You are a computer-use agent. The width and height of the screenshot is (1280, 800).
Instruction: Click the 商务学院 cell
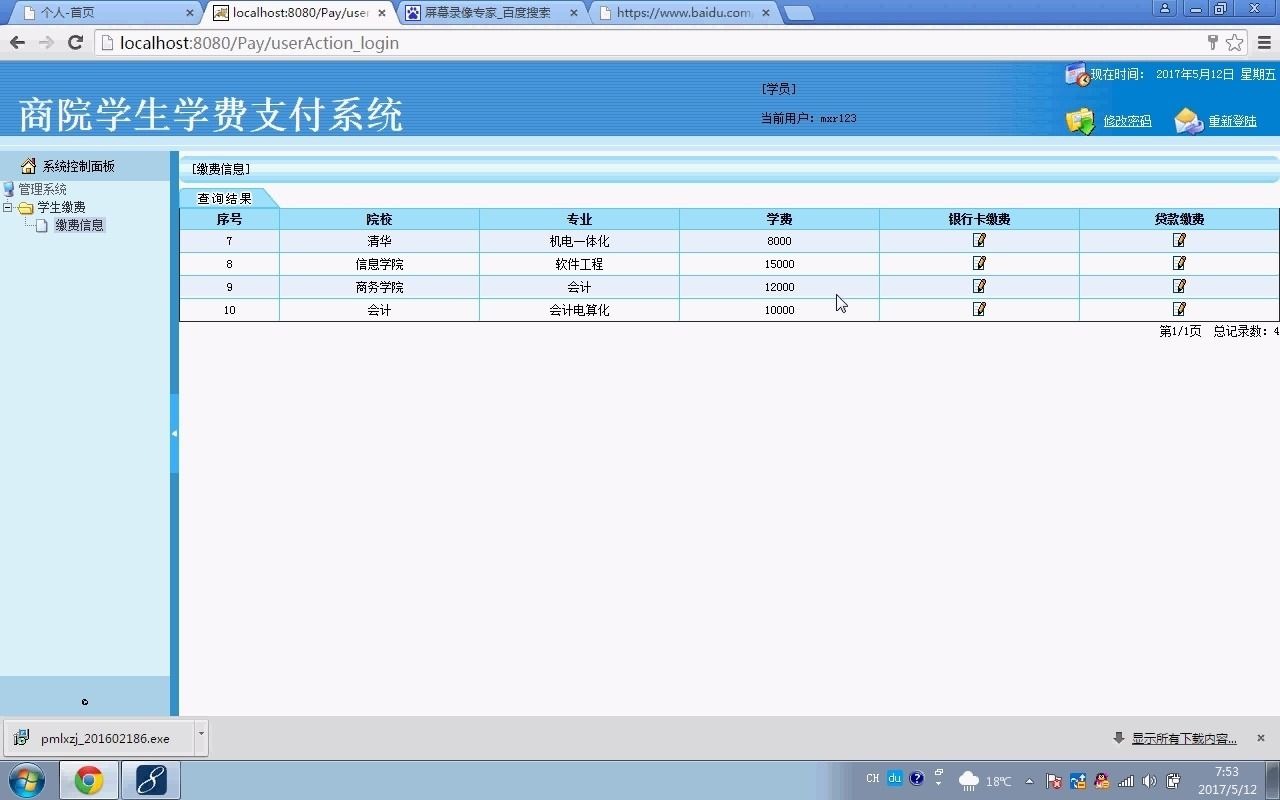pos(379,287)
